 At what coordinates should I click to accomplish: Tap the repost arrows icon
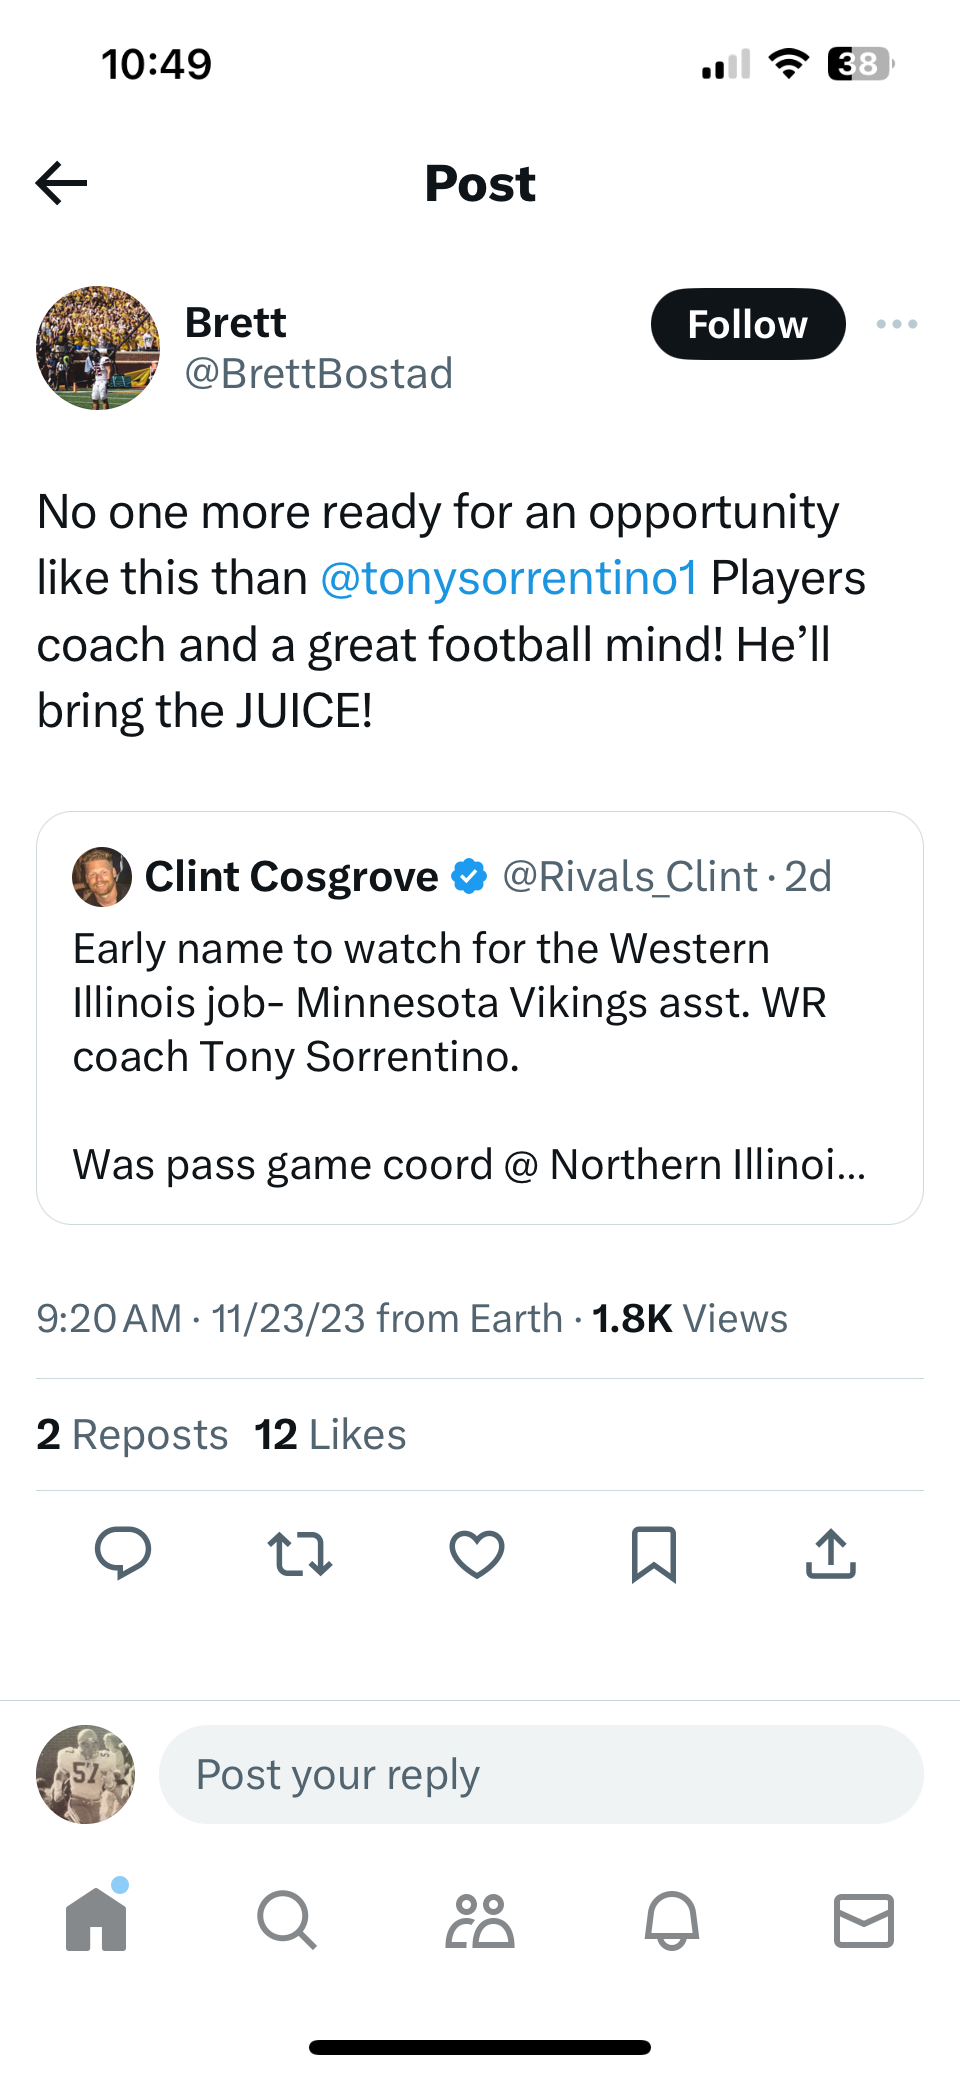click(x=299, y=1553)
